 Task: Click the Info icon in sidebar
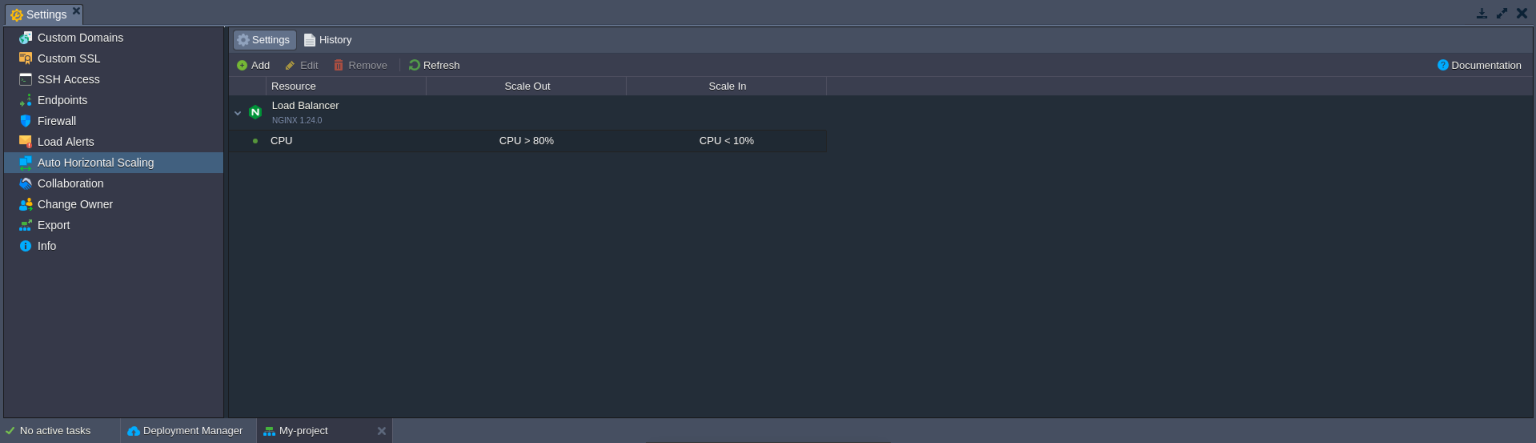[x=25, y=246]
